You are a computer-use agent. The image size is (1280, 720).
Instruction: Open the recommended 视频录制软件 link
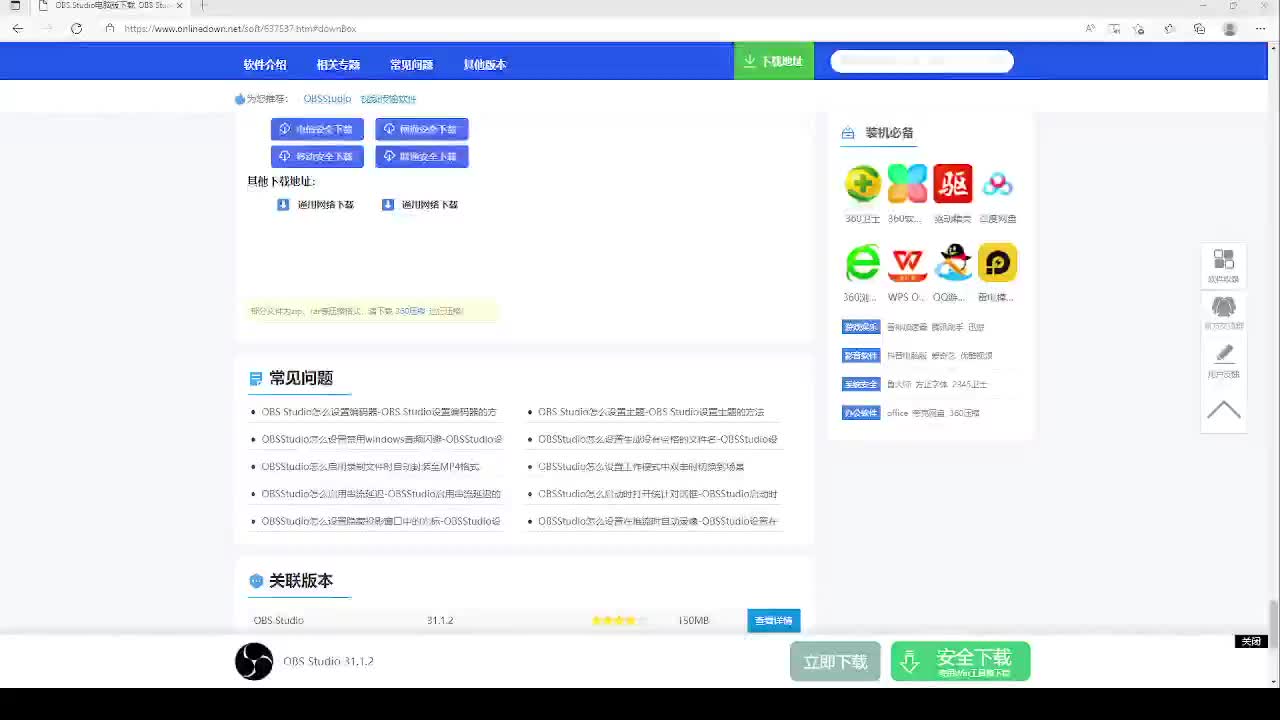tap(388, 99)
